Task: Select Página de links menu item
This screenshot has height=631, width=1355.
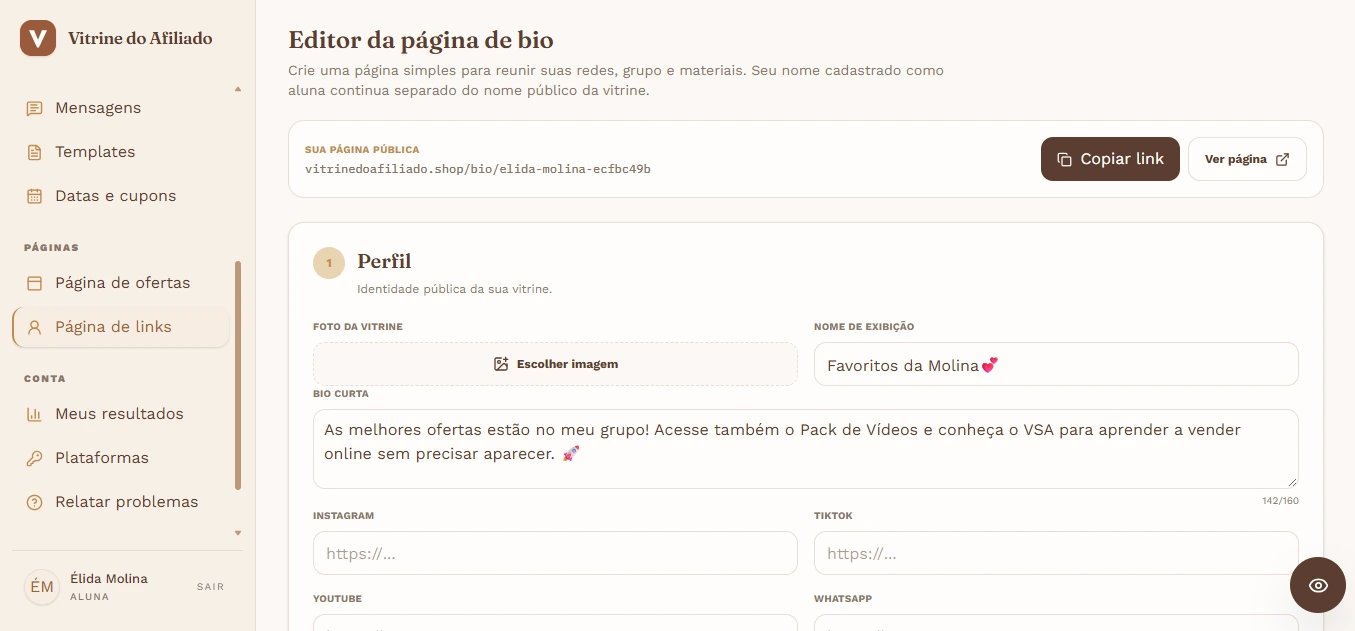Action: tap(121, 327)
